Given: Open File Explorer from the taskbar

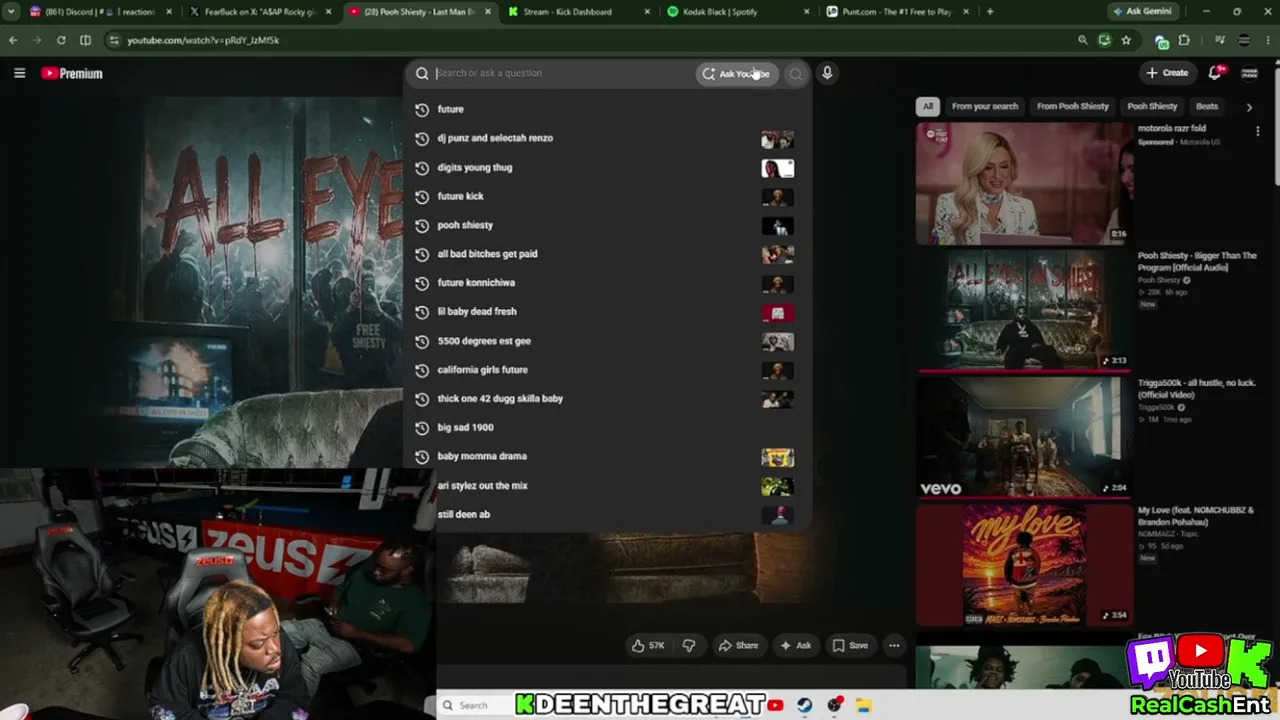Looking at the screenshot, I should pyautogui.click(x=863, y=705).
